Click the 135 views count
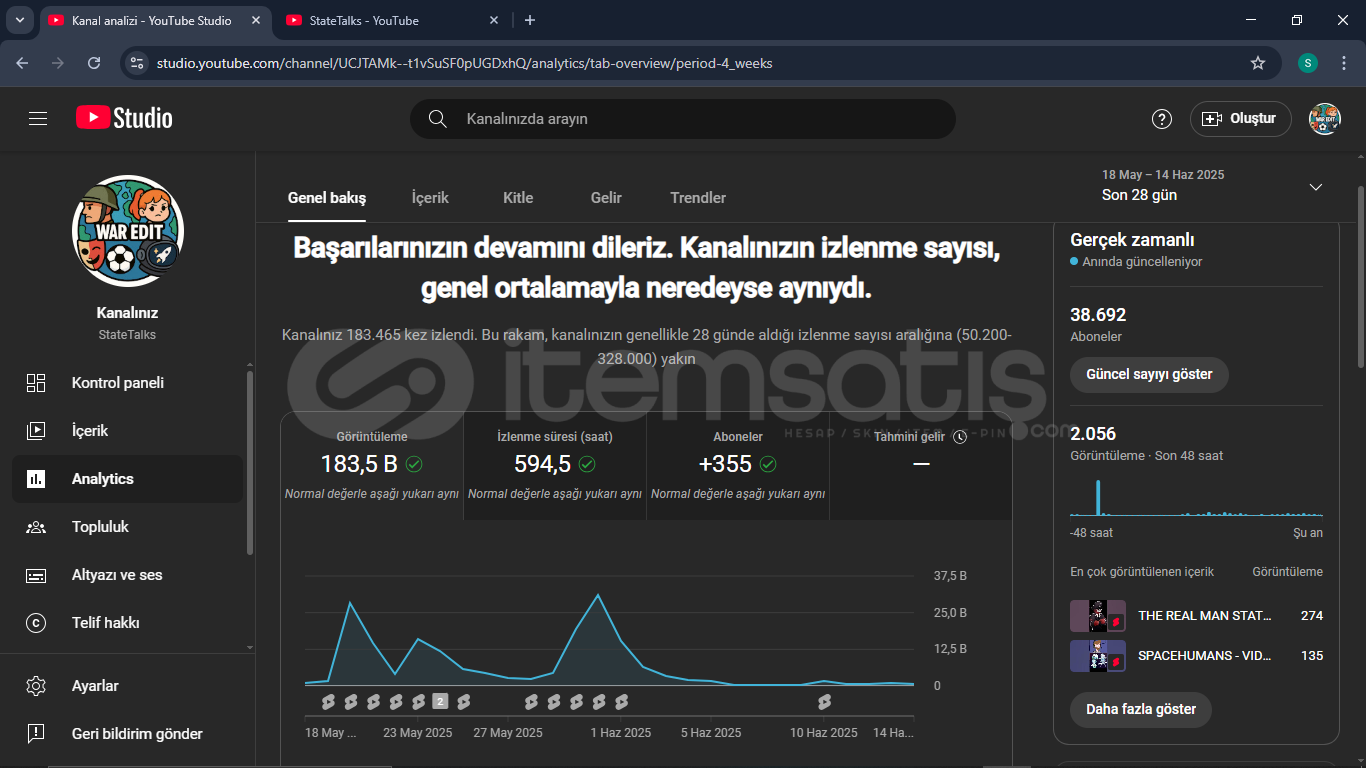This screenshot has height=768, width=1366. tap(1312, 656)
